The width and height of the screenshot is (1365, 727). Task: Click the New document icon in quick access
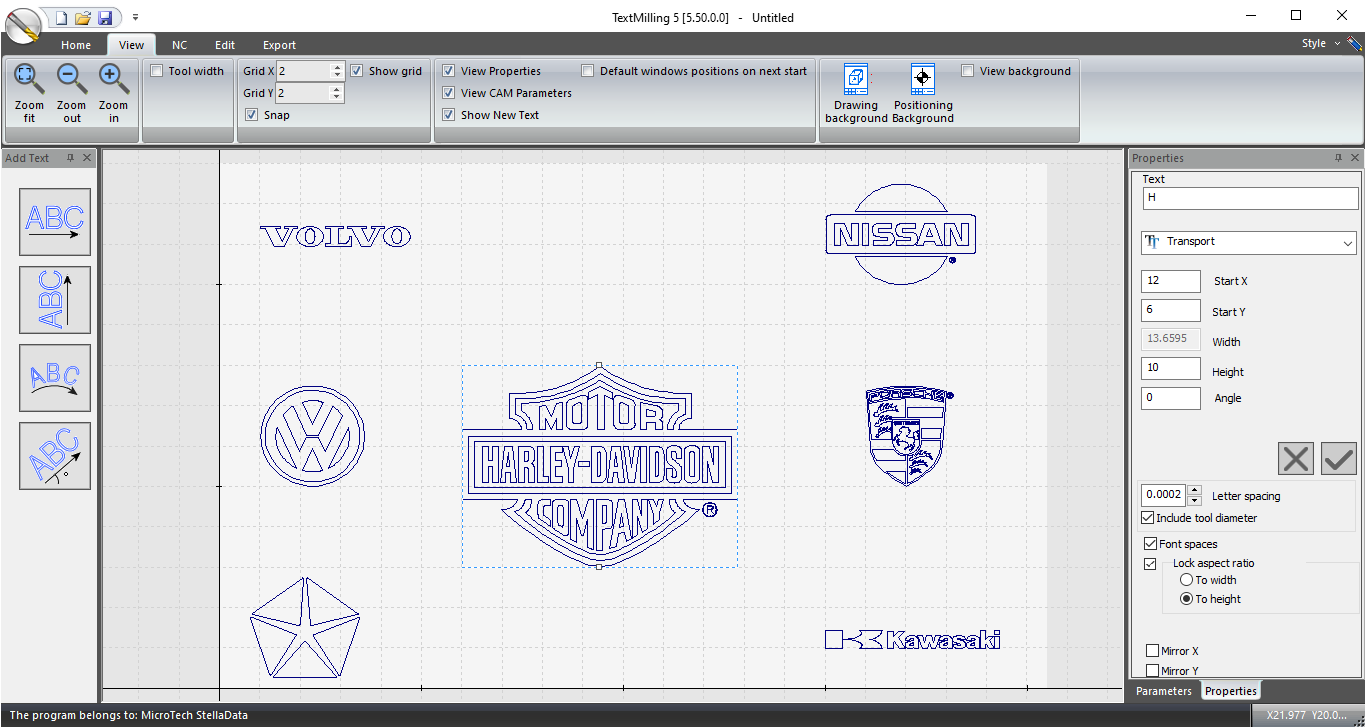61,17
